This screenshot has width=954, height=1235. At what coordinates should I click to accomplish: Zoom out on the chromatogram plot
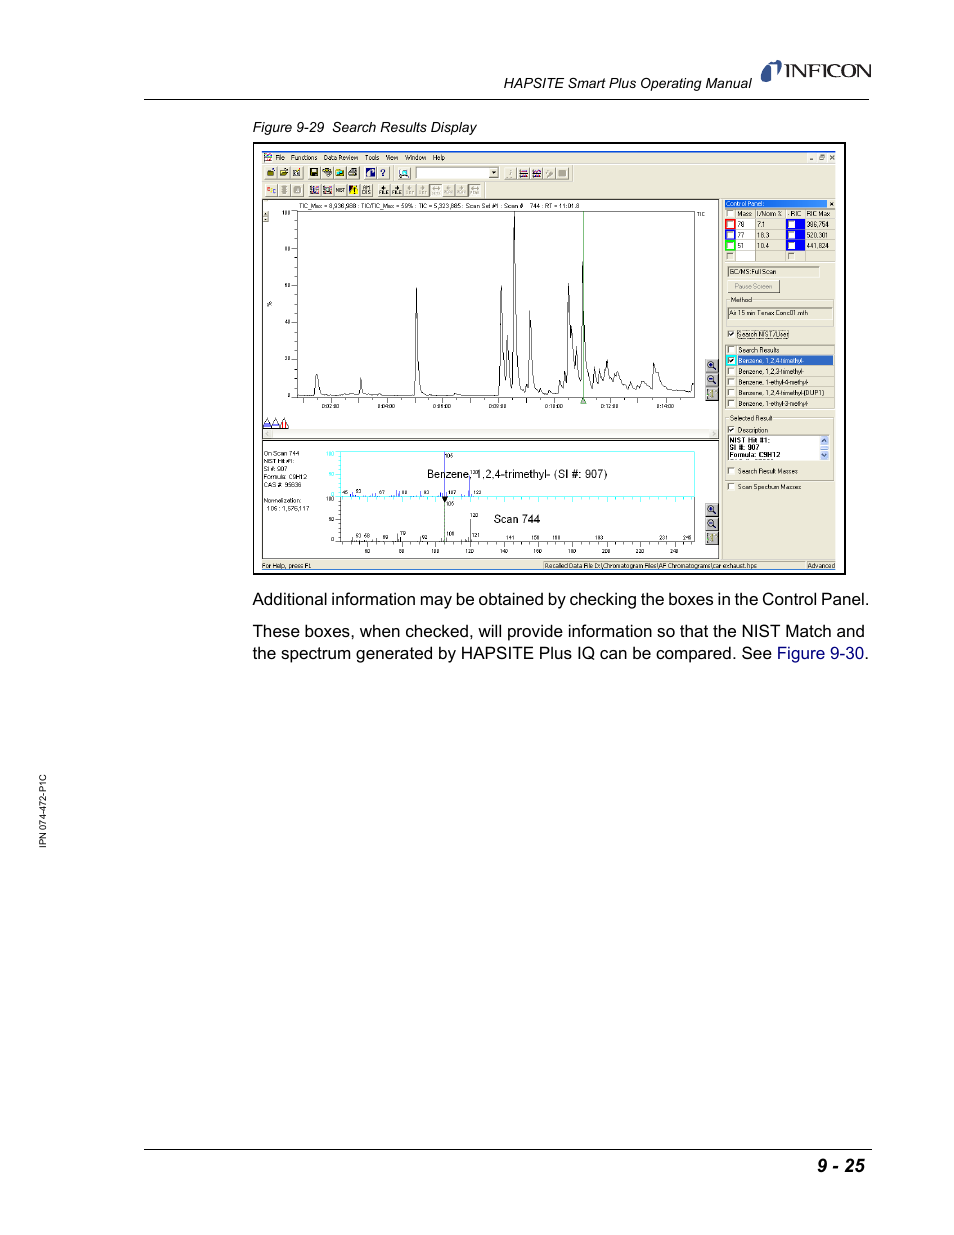(x=711, y=380)
